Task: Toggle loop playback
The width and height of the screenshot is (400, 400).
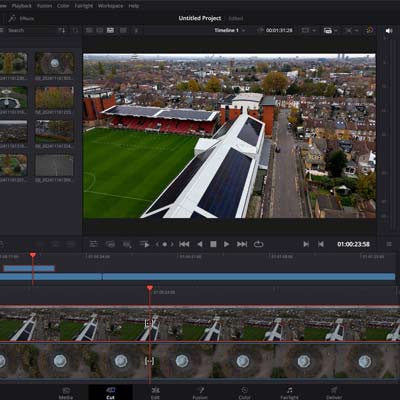Action: [258, 244]
